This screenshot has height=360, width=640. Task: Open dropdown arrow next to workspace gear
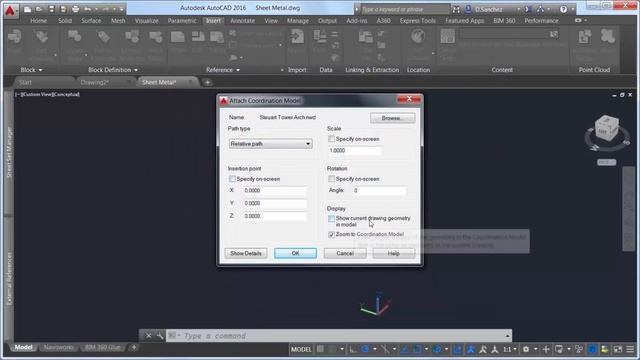(x=536, y=349)
